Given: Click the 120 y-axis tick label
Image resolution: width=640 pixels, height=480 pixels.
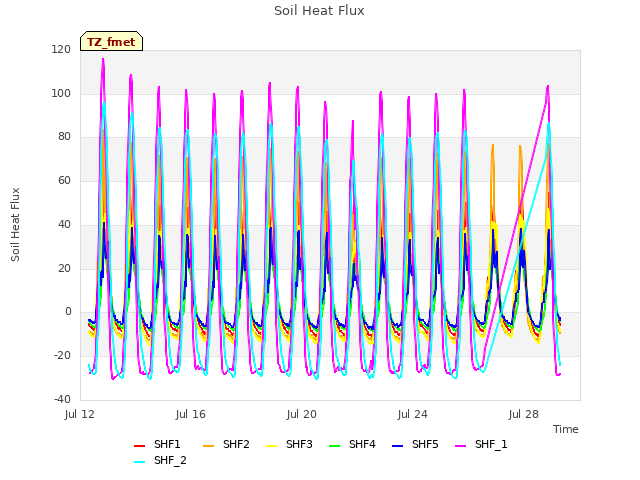Looking at the screenshot, I should (61, 49).
